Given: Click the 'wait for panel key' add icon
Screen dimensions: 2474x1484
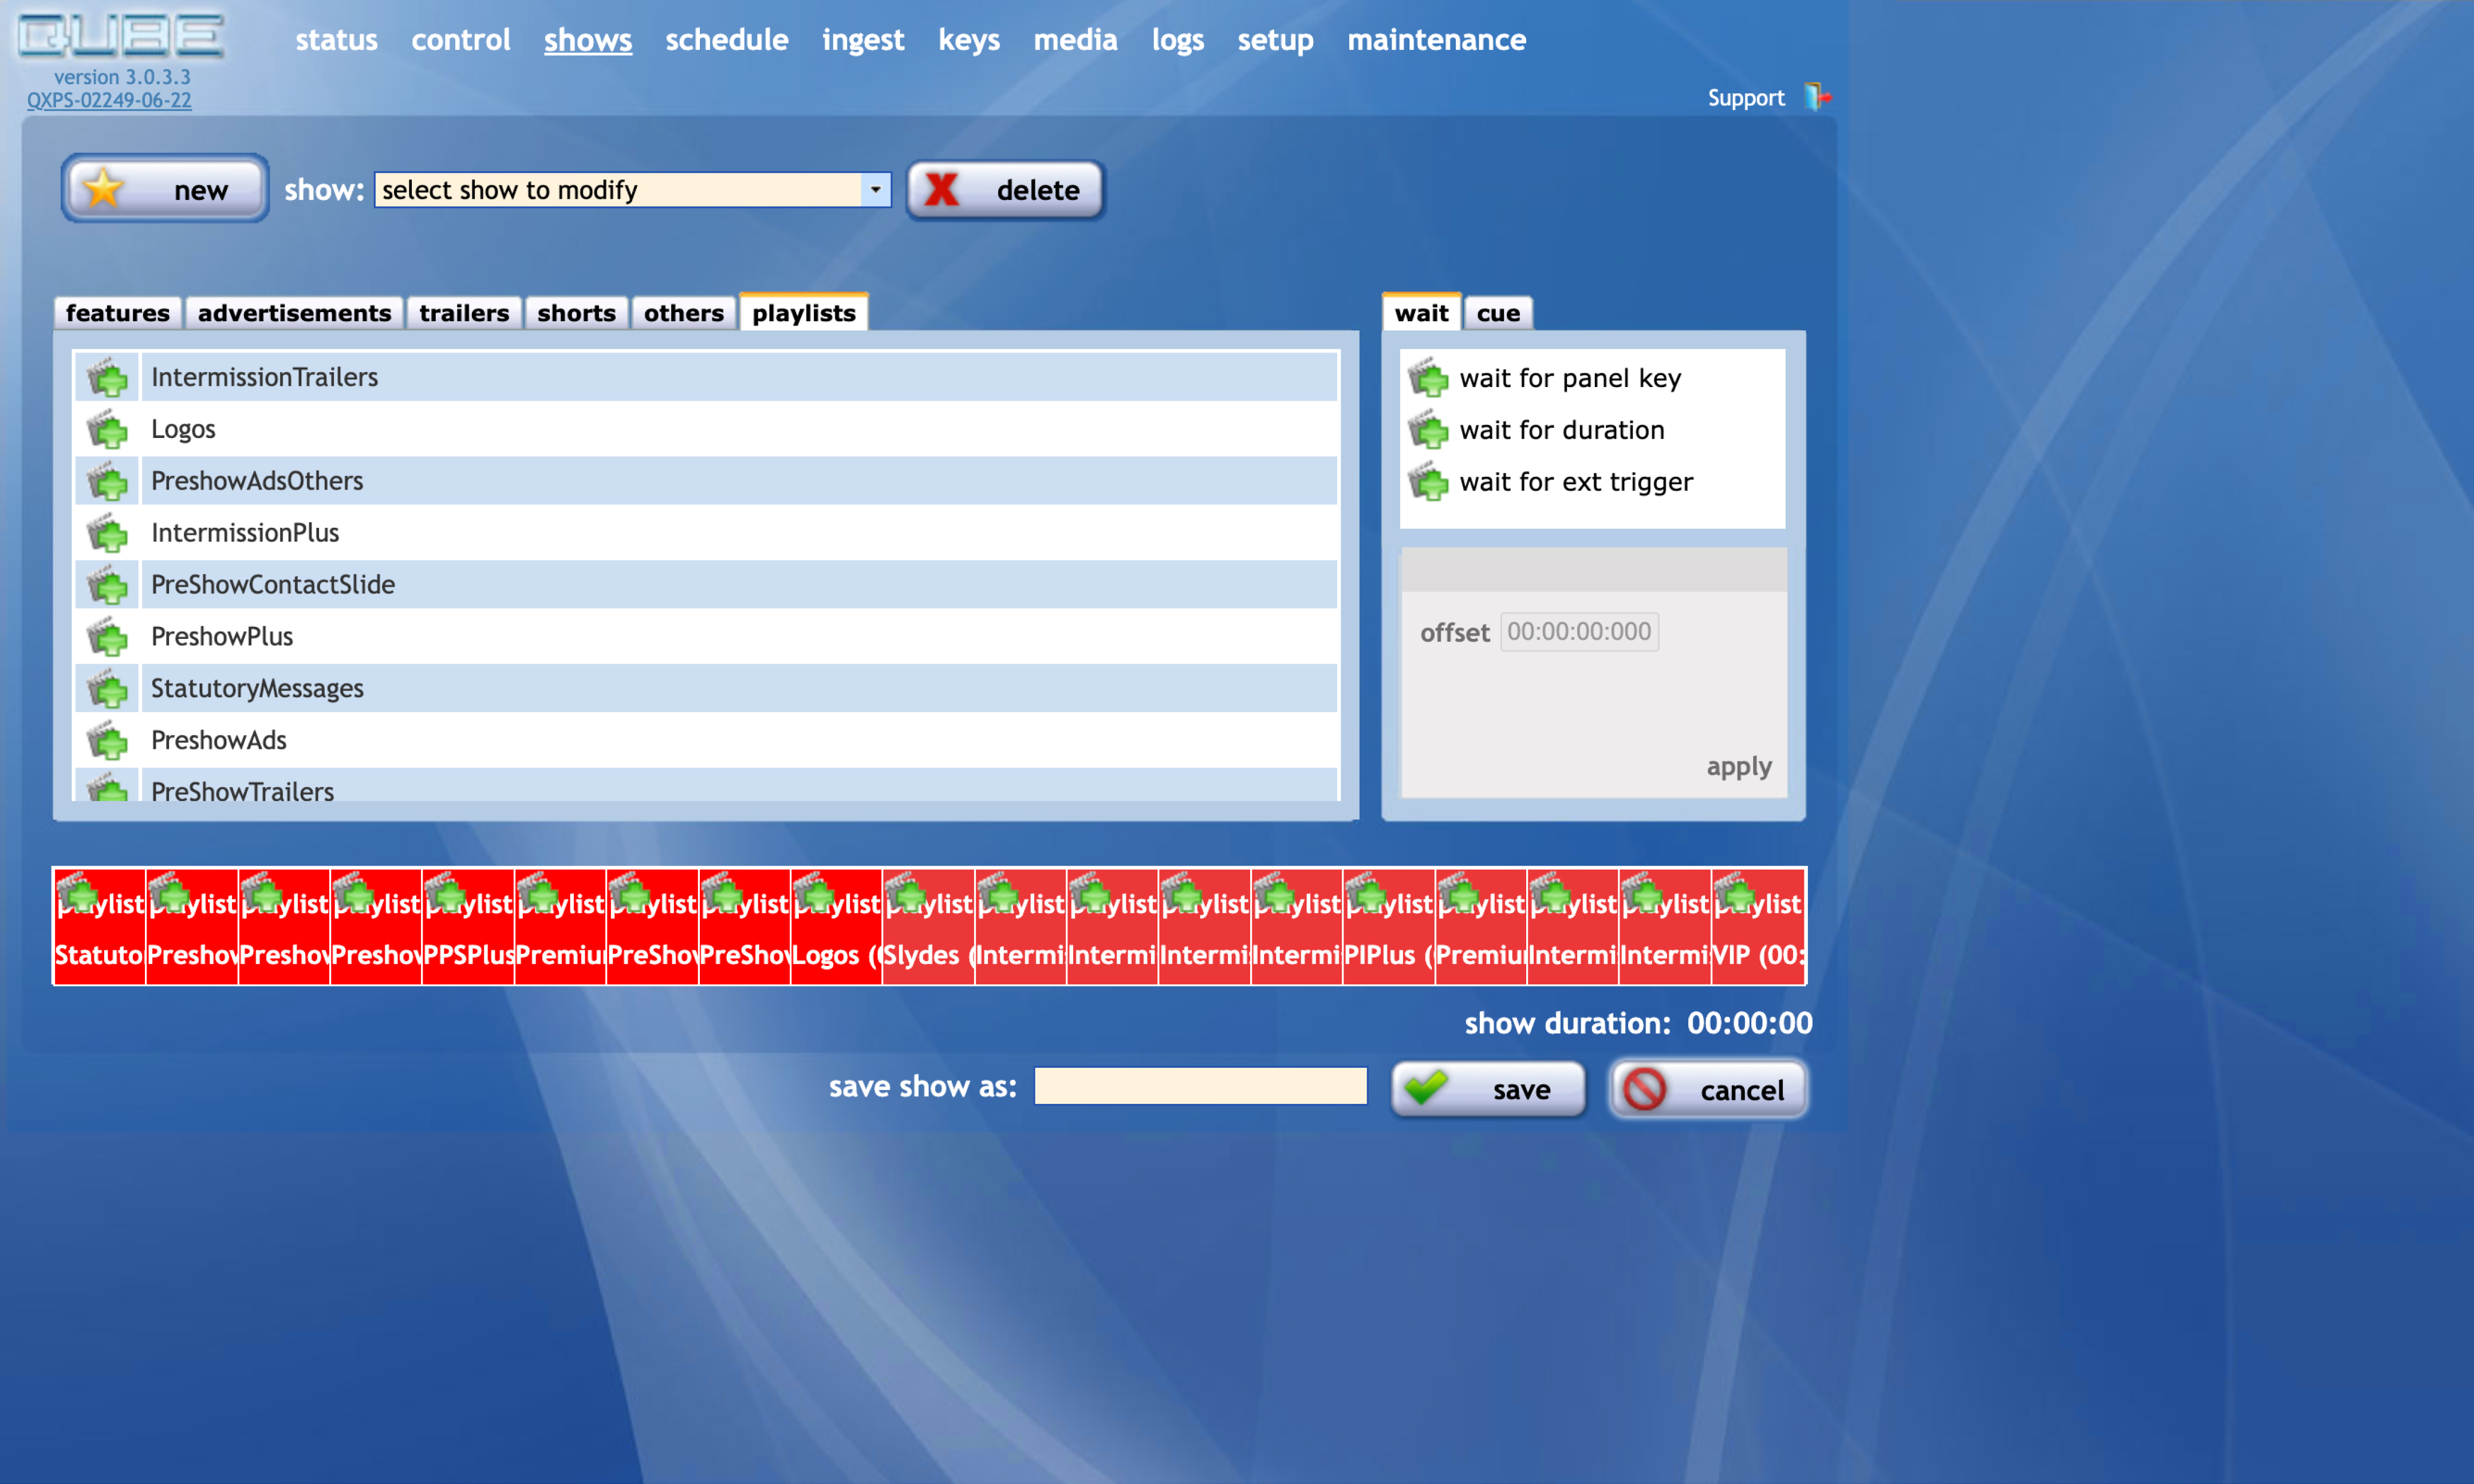Looking at the screenshot, I should (1430, 378).
